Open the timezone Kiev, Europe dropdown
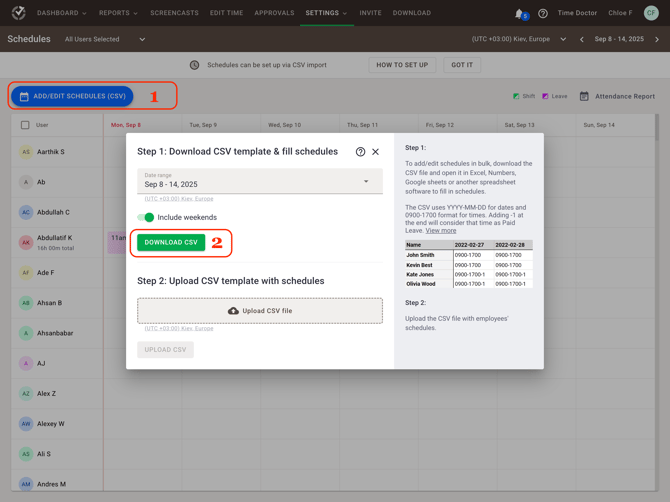 coord(519,39)
